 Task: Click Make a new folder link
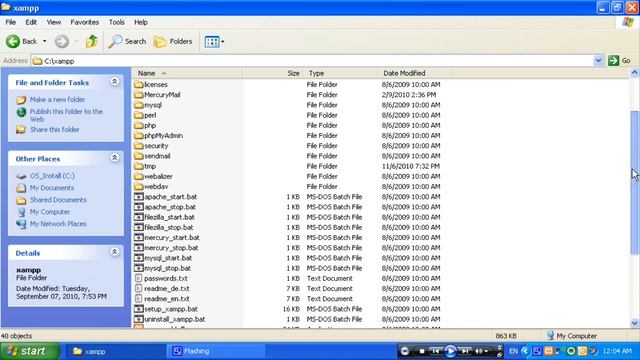coord(57,100)
